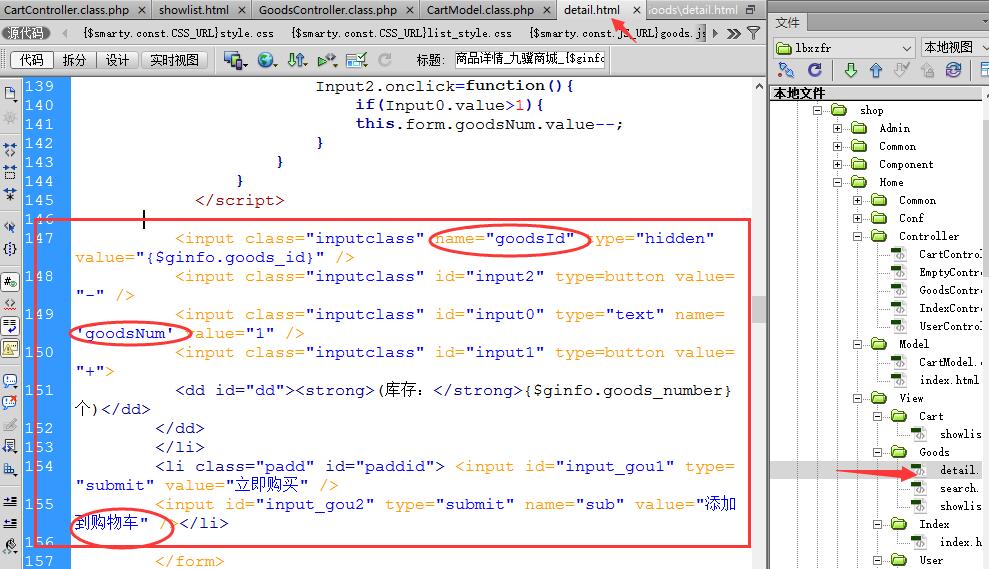The width and height of the screenshot is (989, 569).
Task: Click Check Browser Compatibility icon
Action: [x=356, y=60]
